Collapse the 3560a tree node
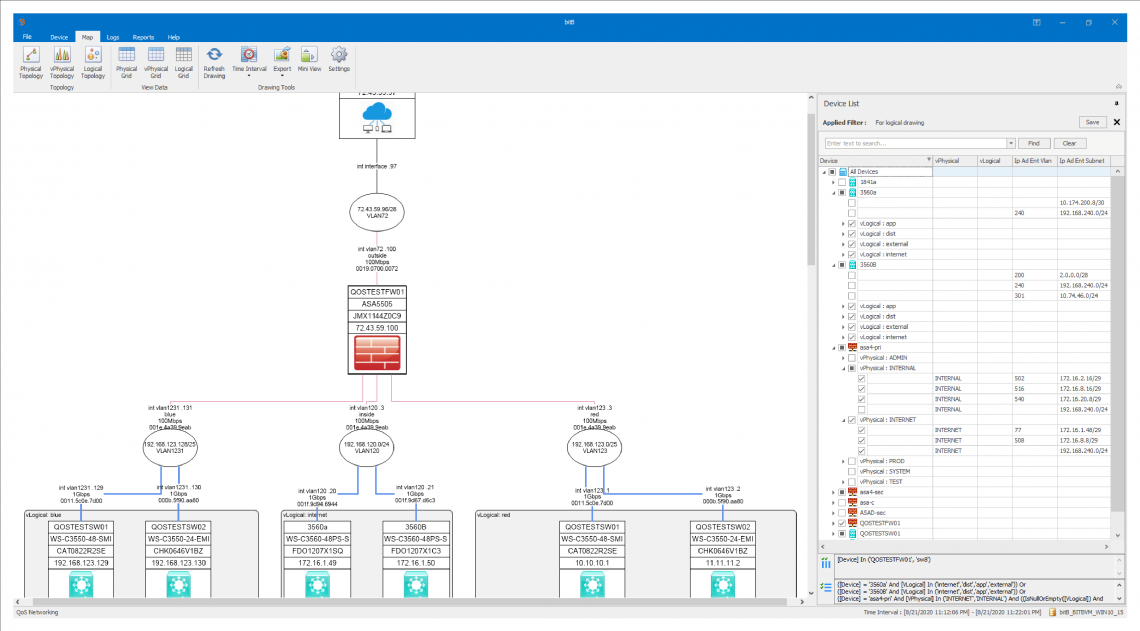This screenshot has width=1140, height=631. 833,193
